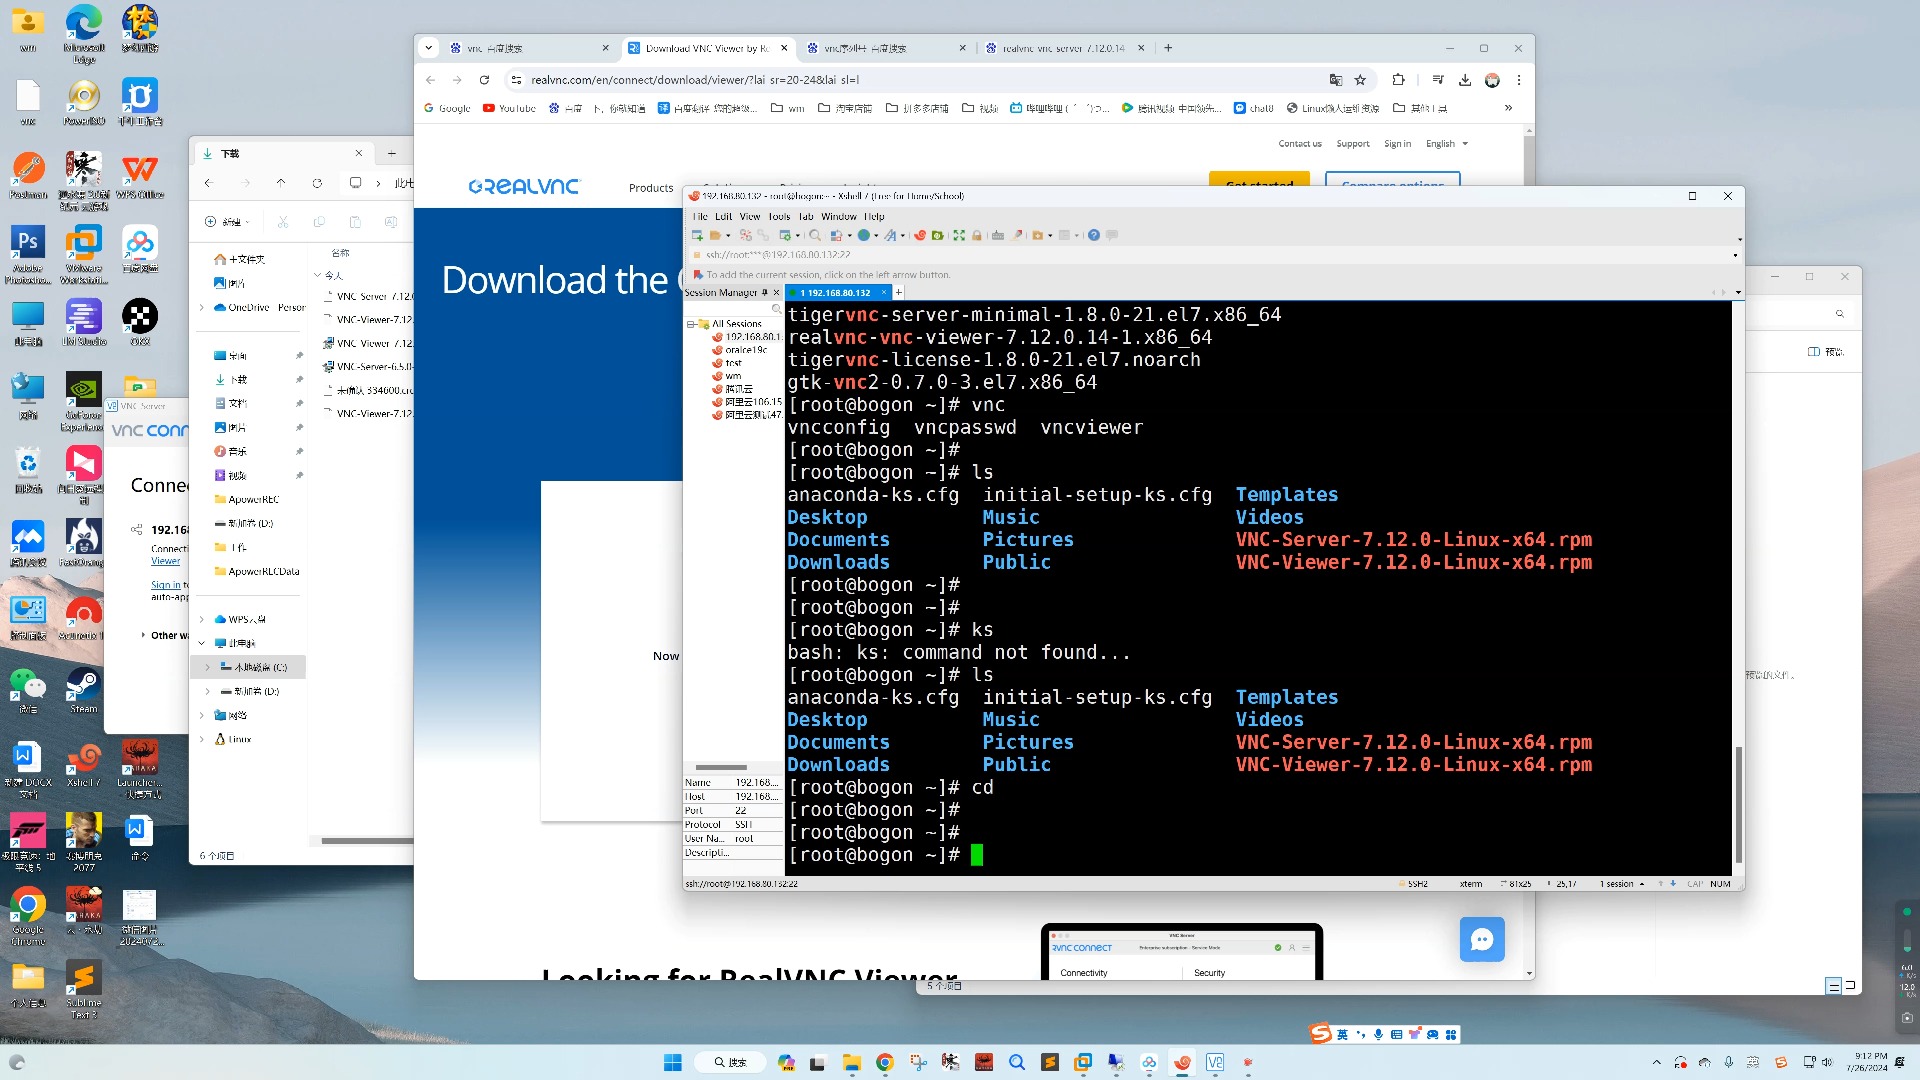This screenshot has height=1080, width=1920.
Task: Expand the 小鸡磁盘 tree item in file panel
Action: (207, 667)
